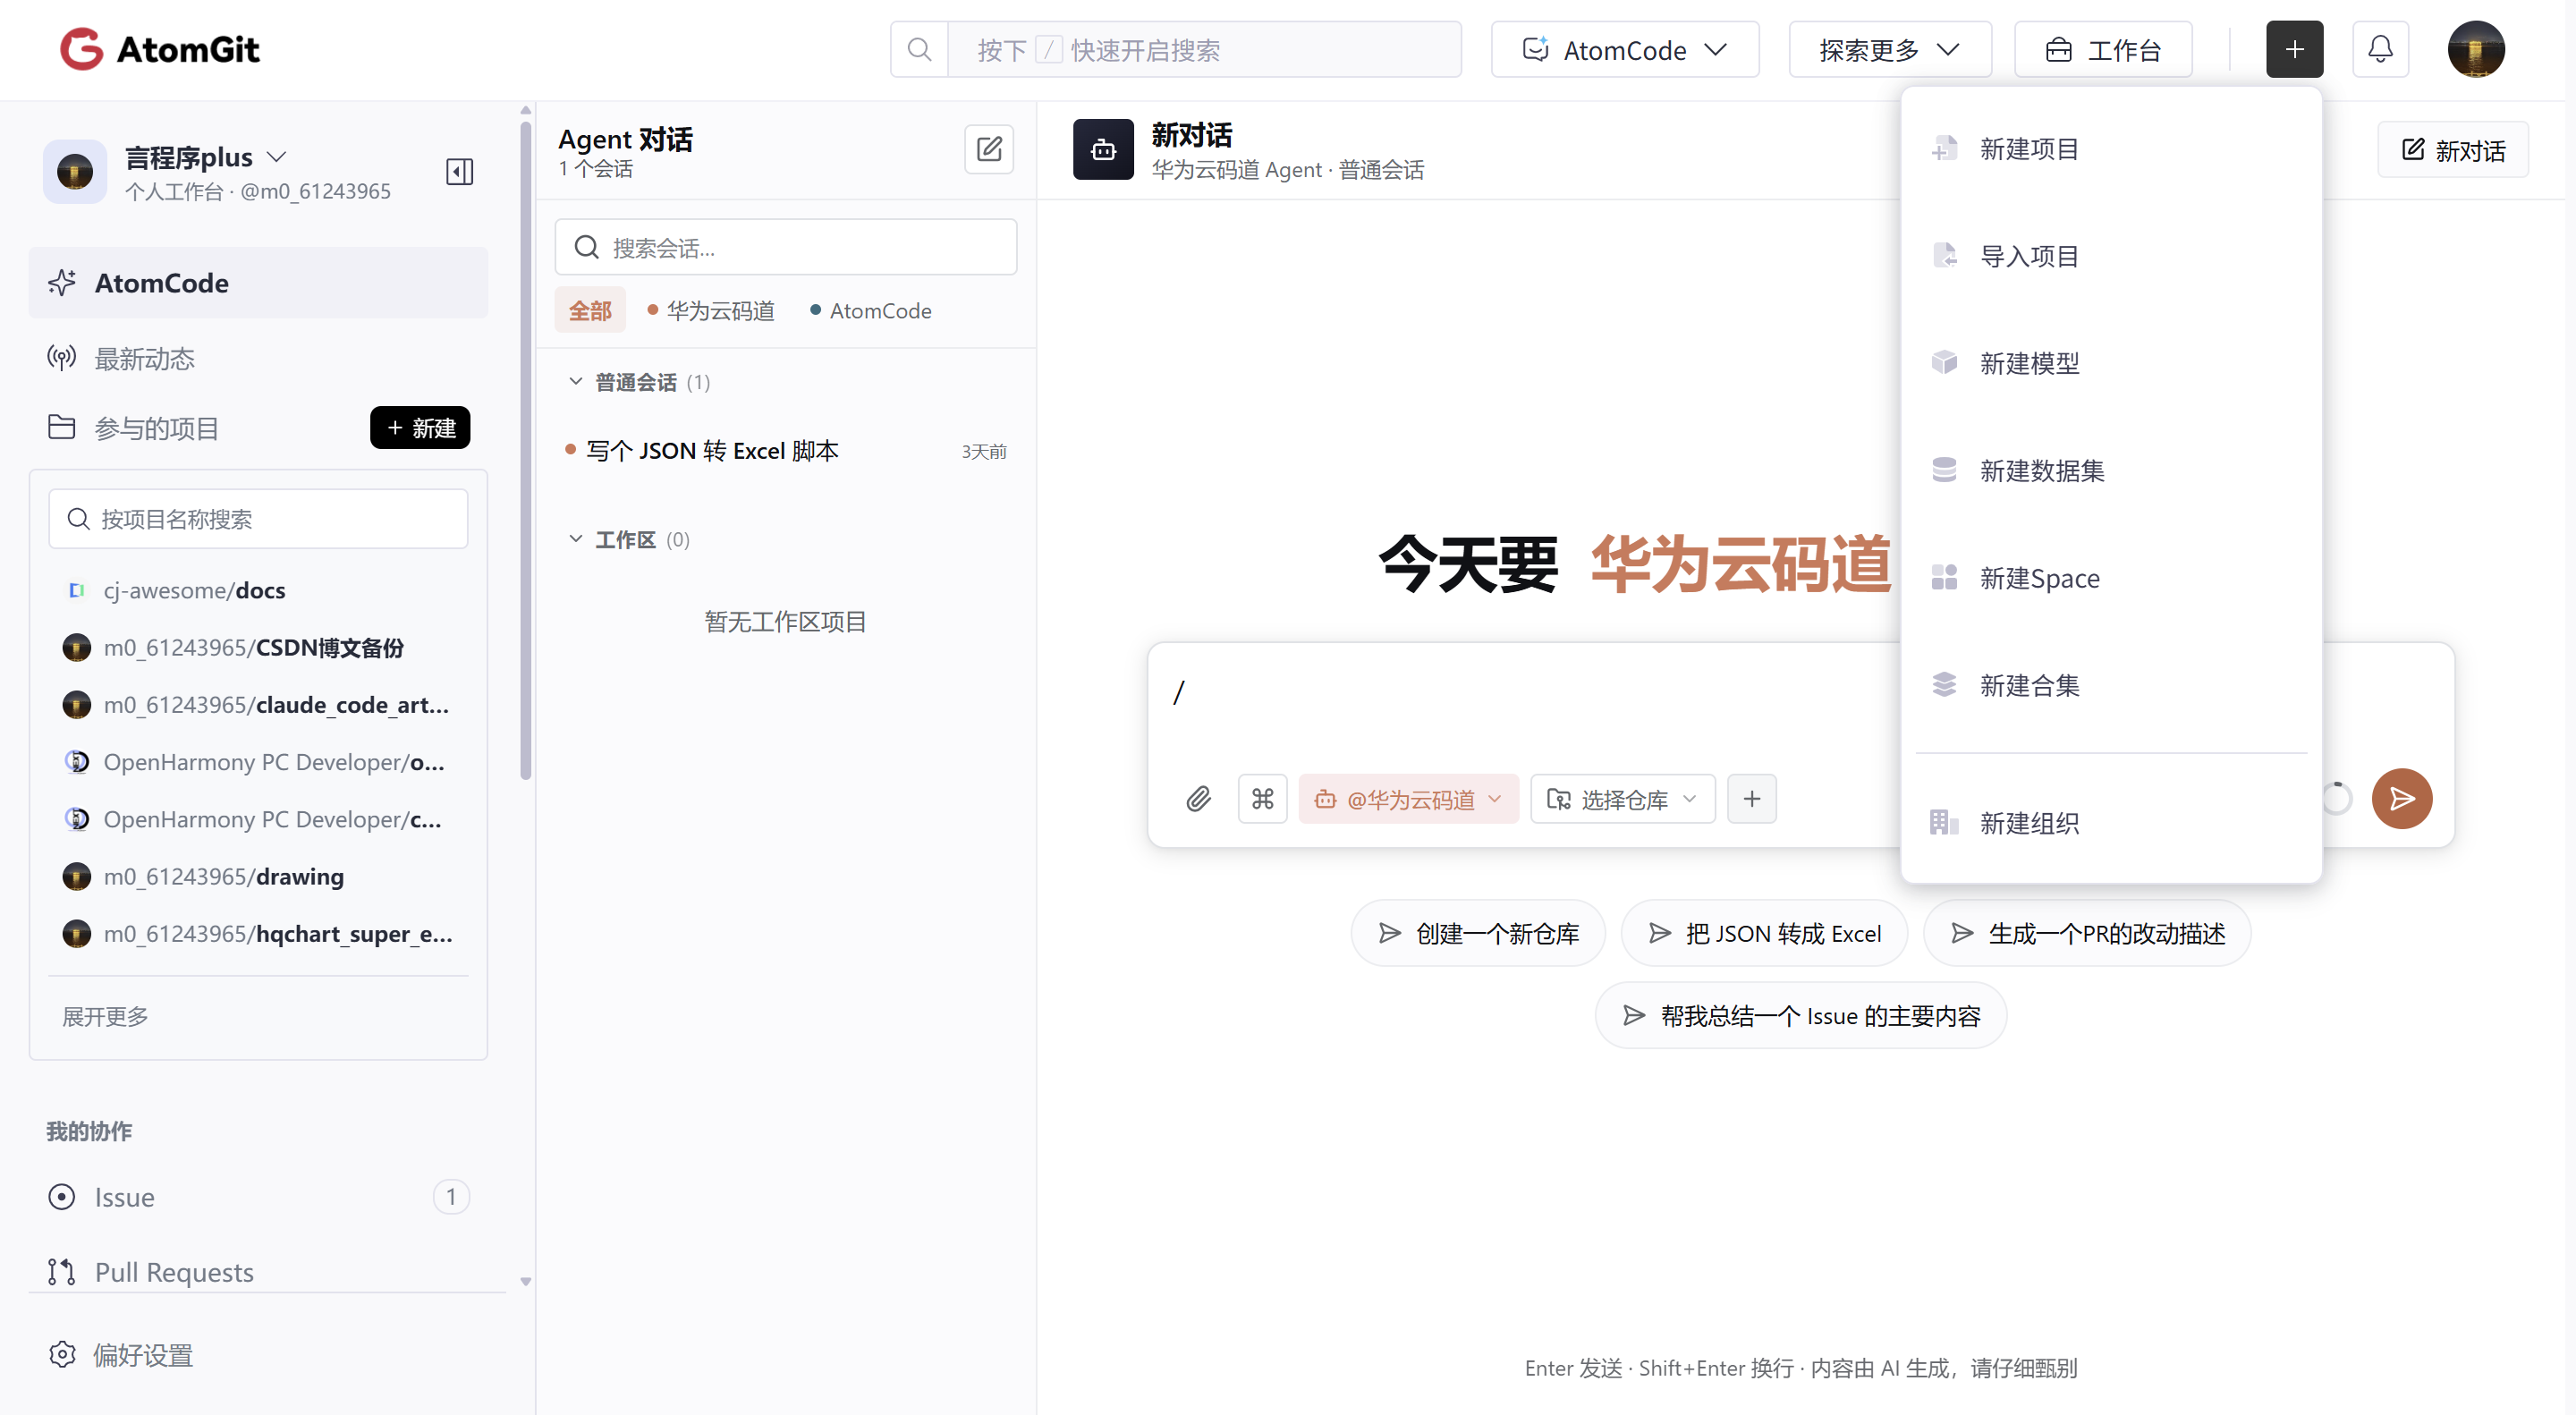Select the AtomCode sidebar entry
The image size is (2576, 1415).
[258, 282]
